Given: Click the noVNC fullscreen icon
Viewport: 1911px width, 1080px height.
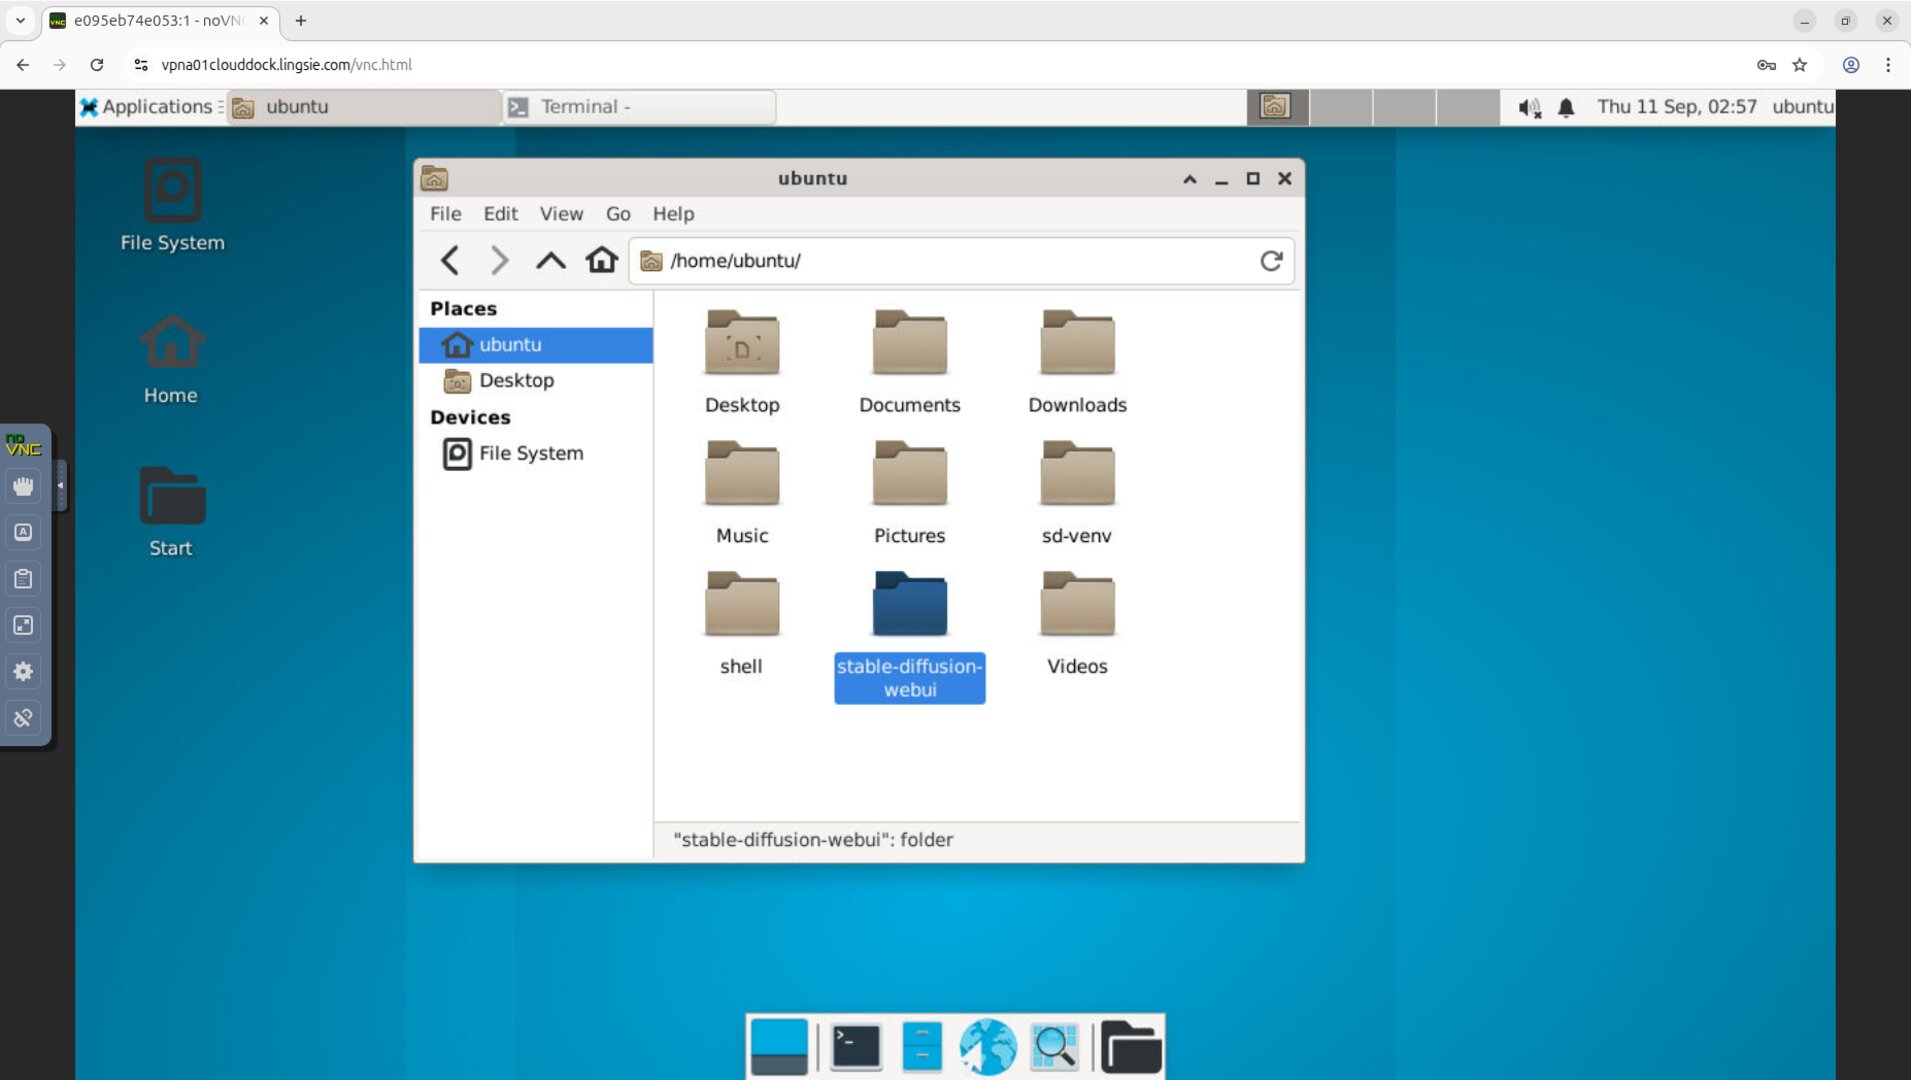Looking at the screenshot, I should [x=23, y=625].
